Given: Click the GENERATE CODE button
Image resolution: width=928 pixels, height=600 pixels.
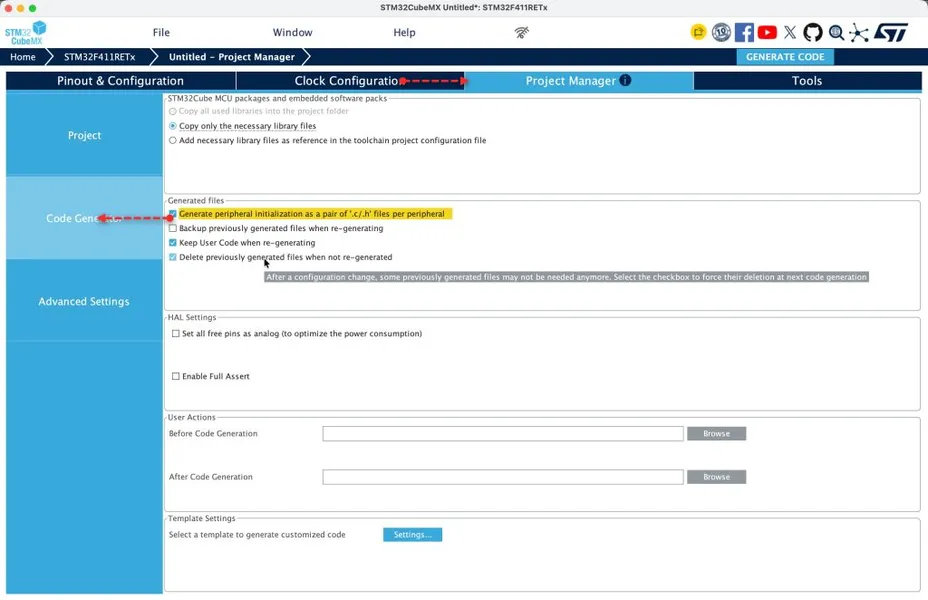Looking at the screenshot, I should pos(785,57).
